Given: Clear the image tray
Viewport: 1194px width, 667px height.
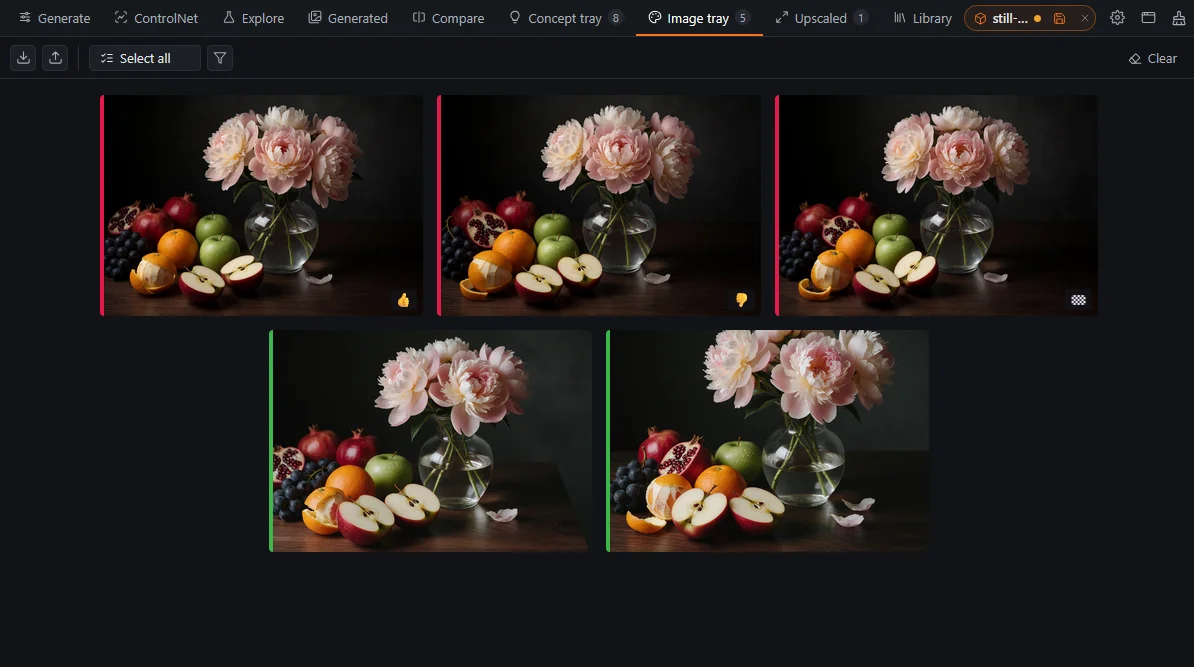Looking at the screenshot, I should (x=1152, y=58).
